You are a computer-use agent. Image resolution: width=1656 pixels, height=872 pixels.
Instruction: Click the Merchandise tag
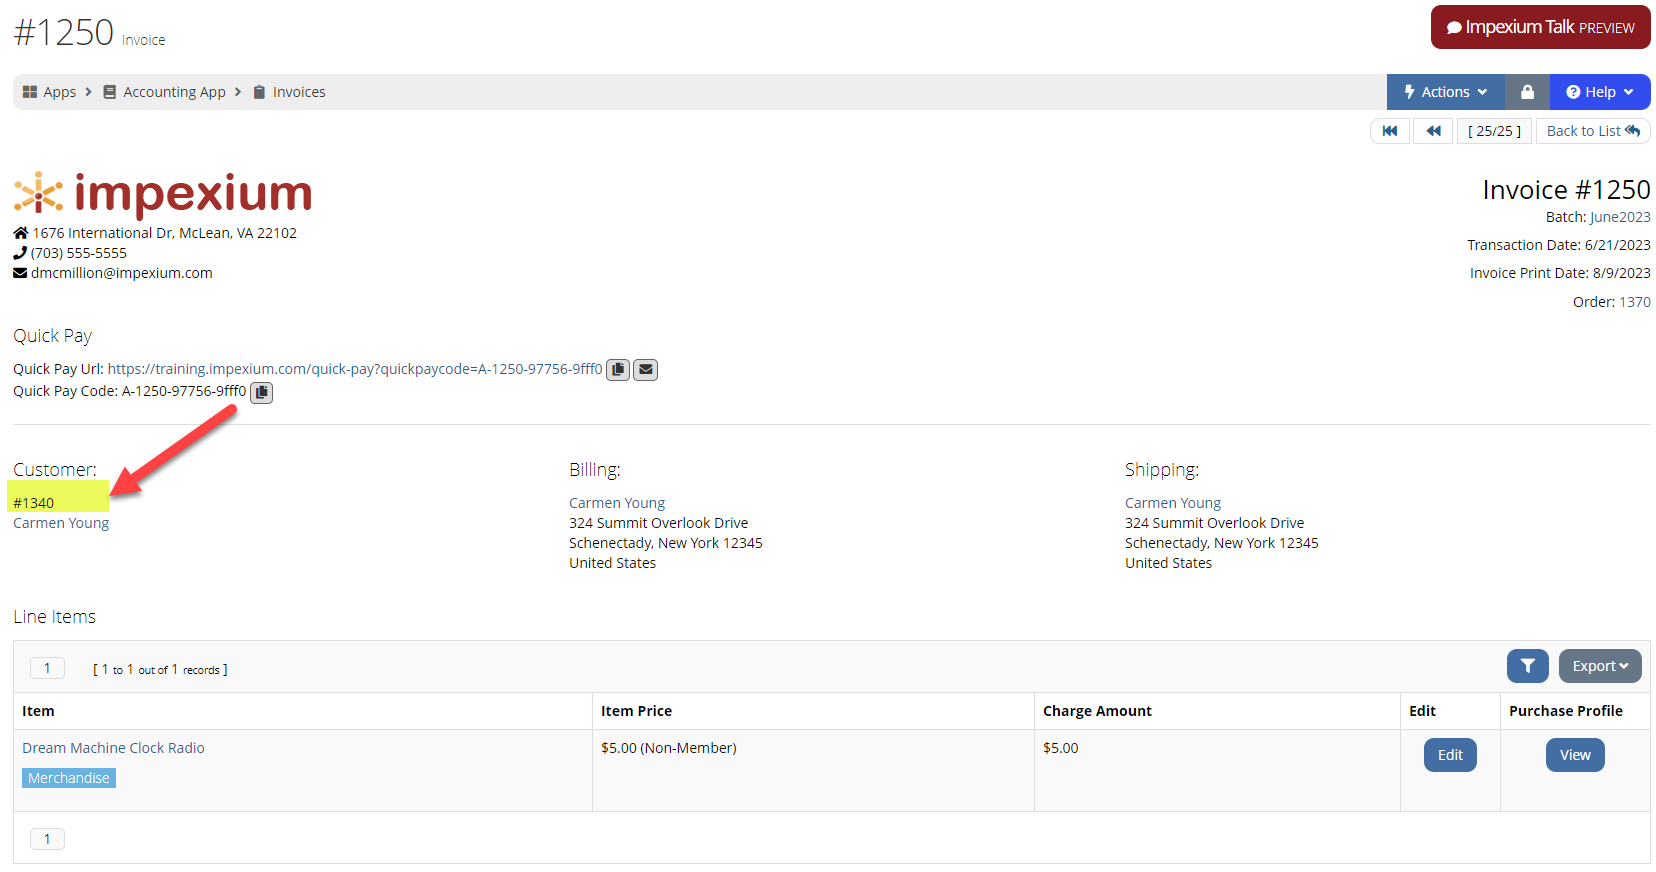[x=69, y=778]
